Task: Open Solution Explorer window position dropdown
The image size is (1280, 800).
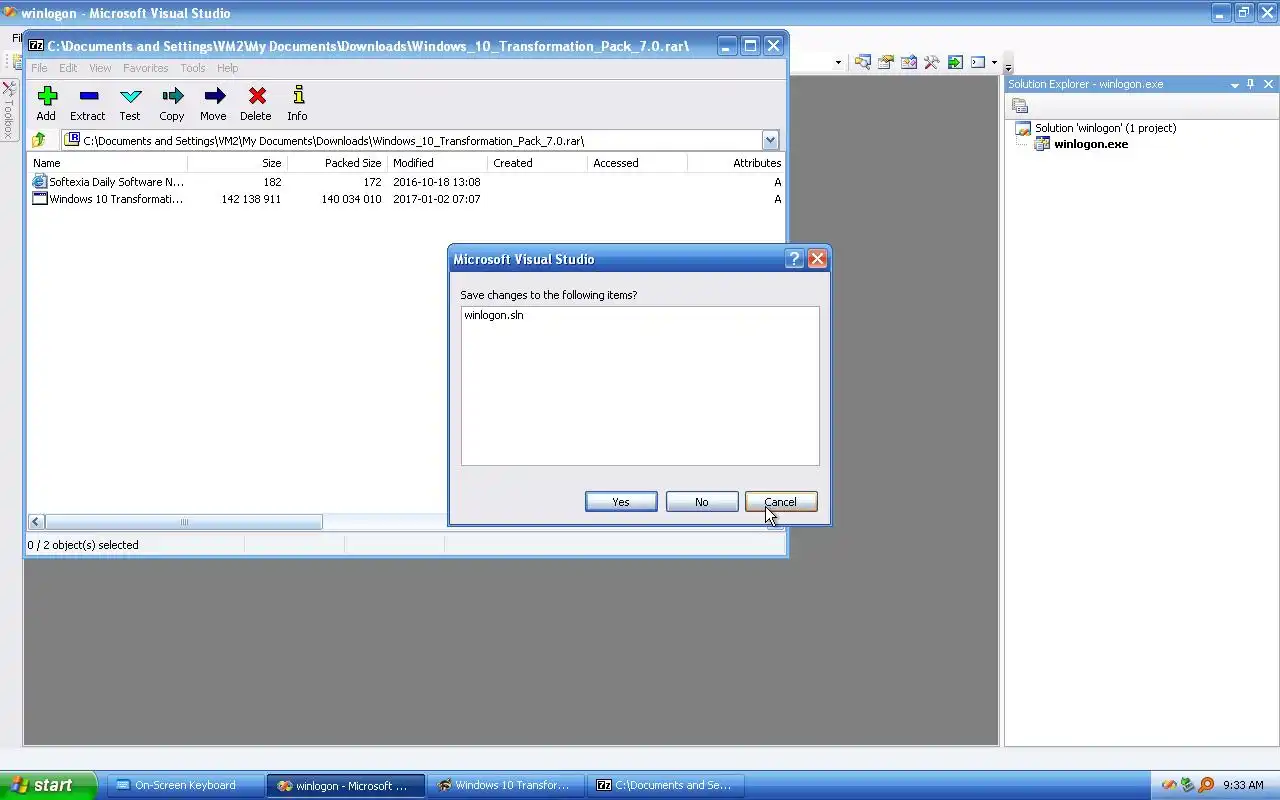Action: tap(1234, 85)
